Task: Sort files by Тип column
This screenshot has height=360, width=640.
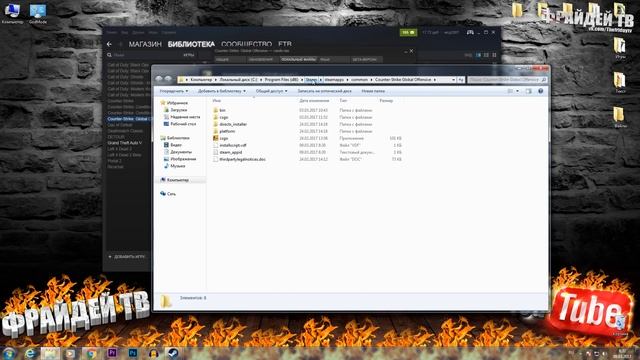Action: [343, 100]
